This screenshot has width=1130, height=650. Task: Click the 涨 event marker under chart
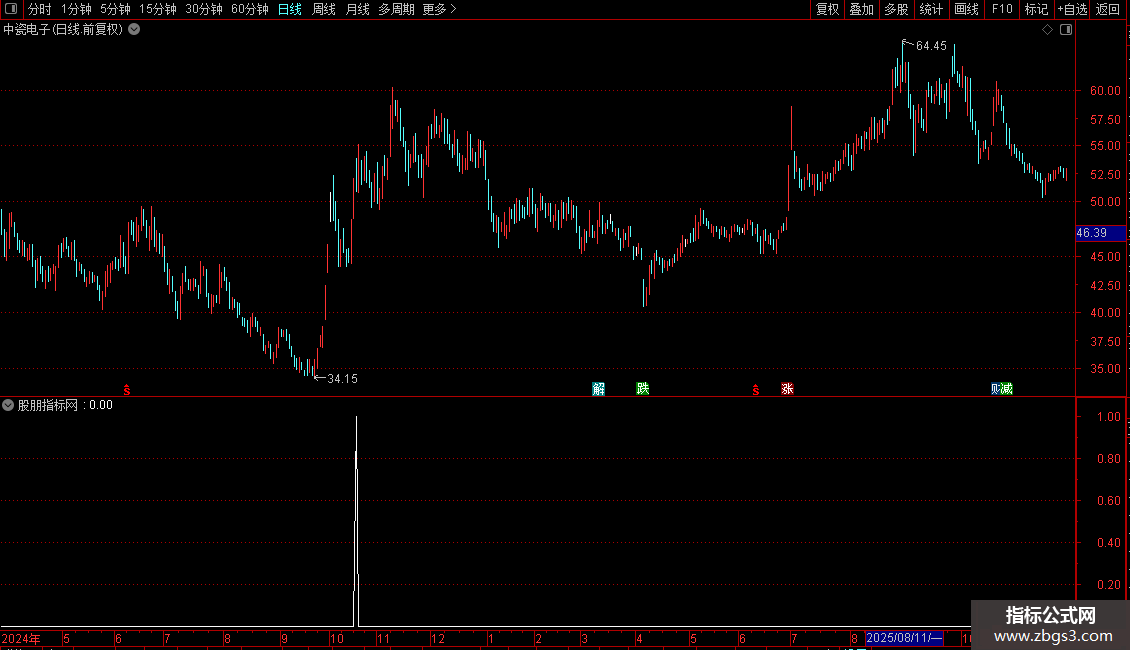tap(787, 389)
